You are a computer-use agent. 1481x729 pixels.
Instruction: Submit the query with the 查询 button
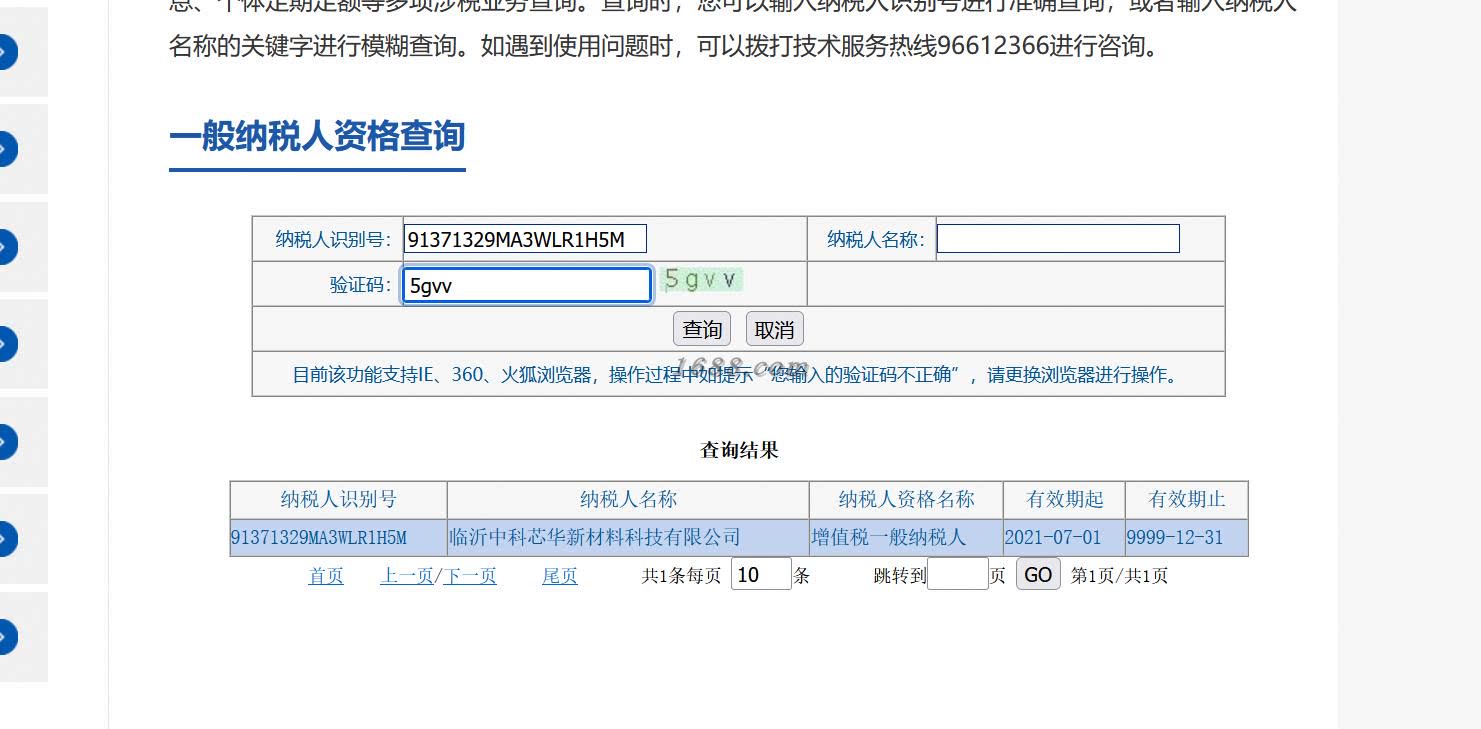(702, 329)
